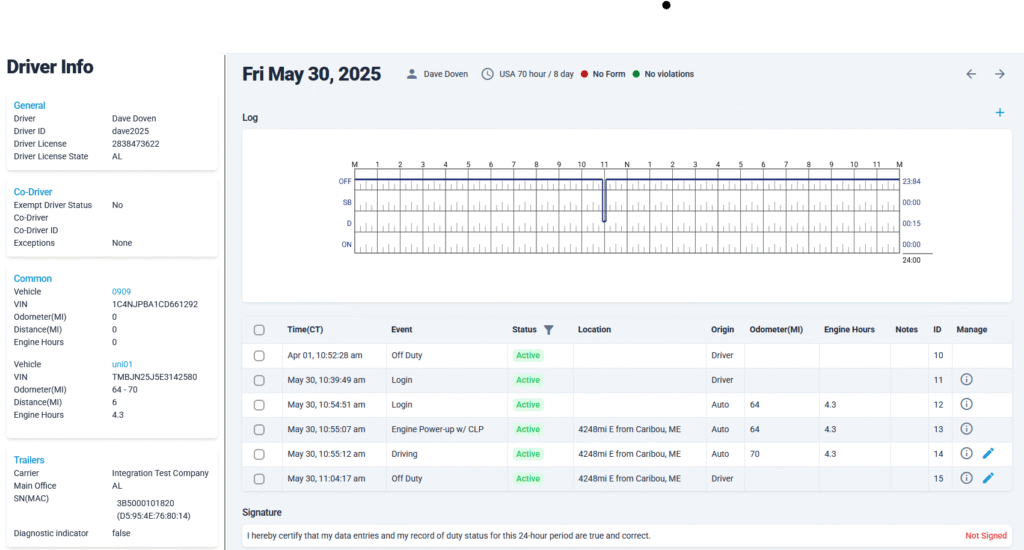Click the plus icon to add log event
1024x550 pixels.
pos(999,113)
